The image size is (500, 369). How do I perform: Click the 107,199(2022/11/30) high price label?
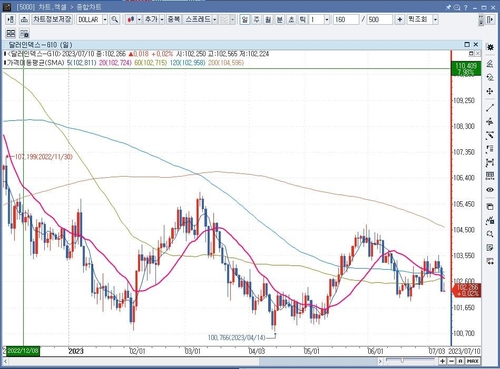[44, 157]
